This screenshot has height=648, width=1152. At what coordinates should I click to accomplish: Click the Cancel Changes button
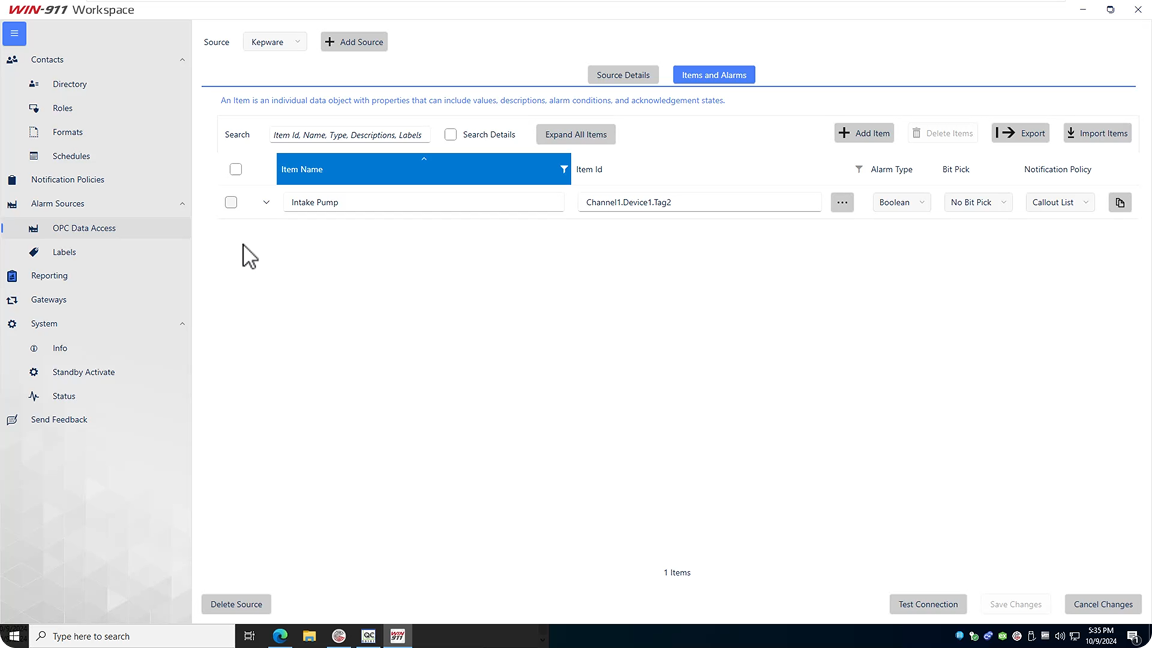click(x=1103, y=604)
